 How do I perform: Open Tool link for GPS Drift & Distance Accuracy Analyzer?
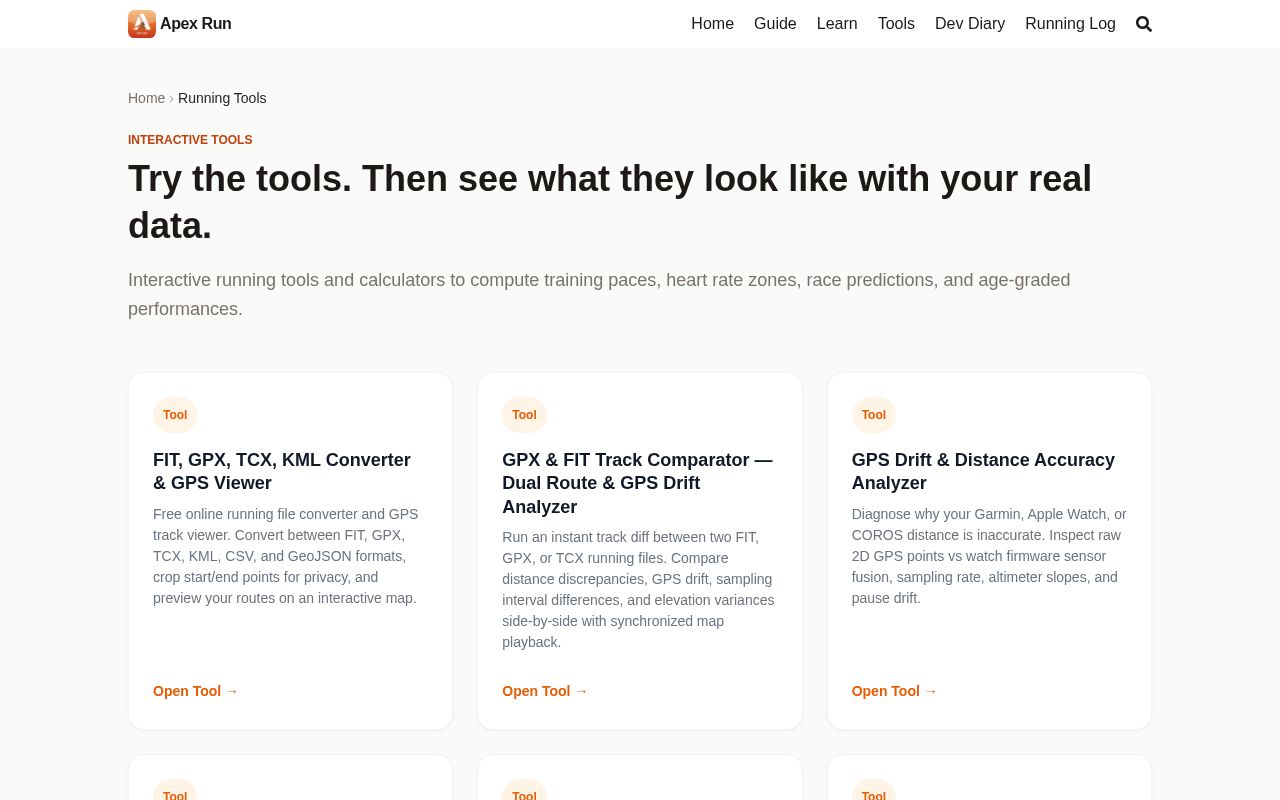[x=894, y=691]
